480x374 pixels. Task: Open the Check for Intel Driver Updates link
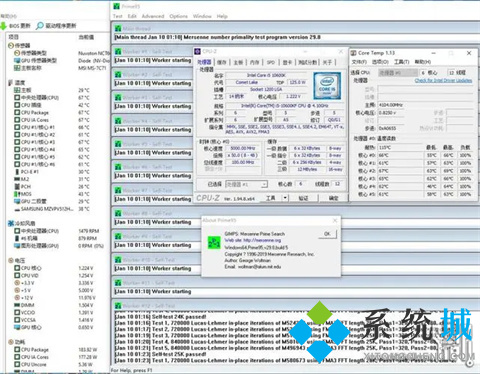(443, 80)
